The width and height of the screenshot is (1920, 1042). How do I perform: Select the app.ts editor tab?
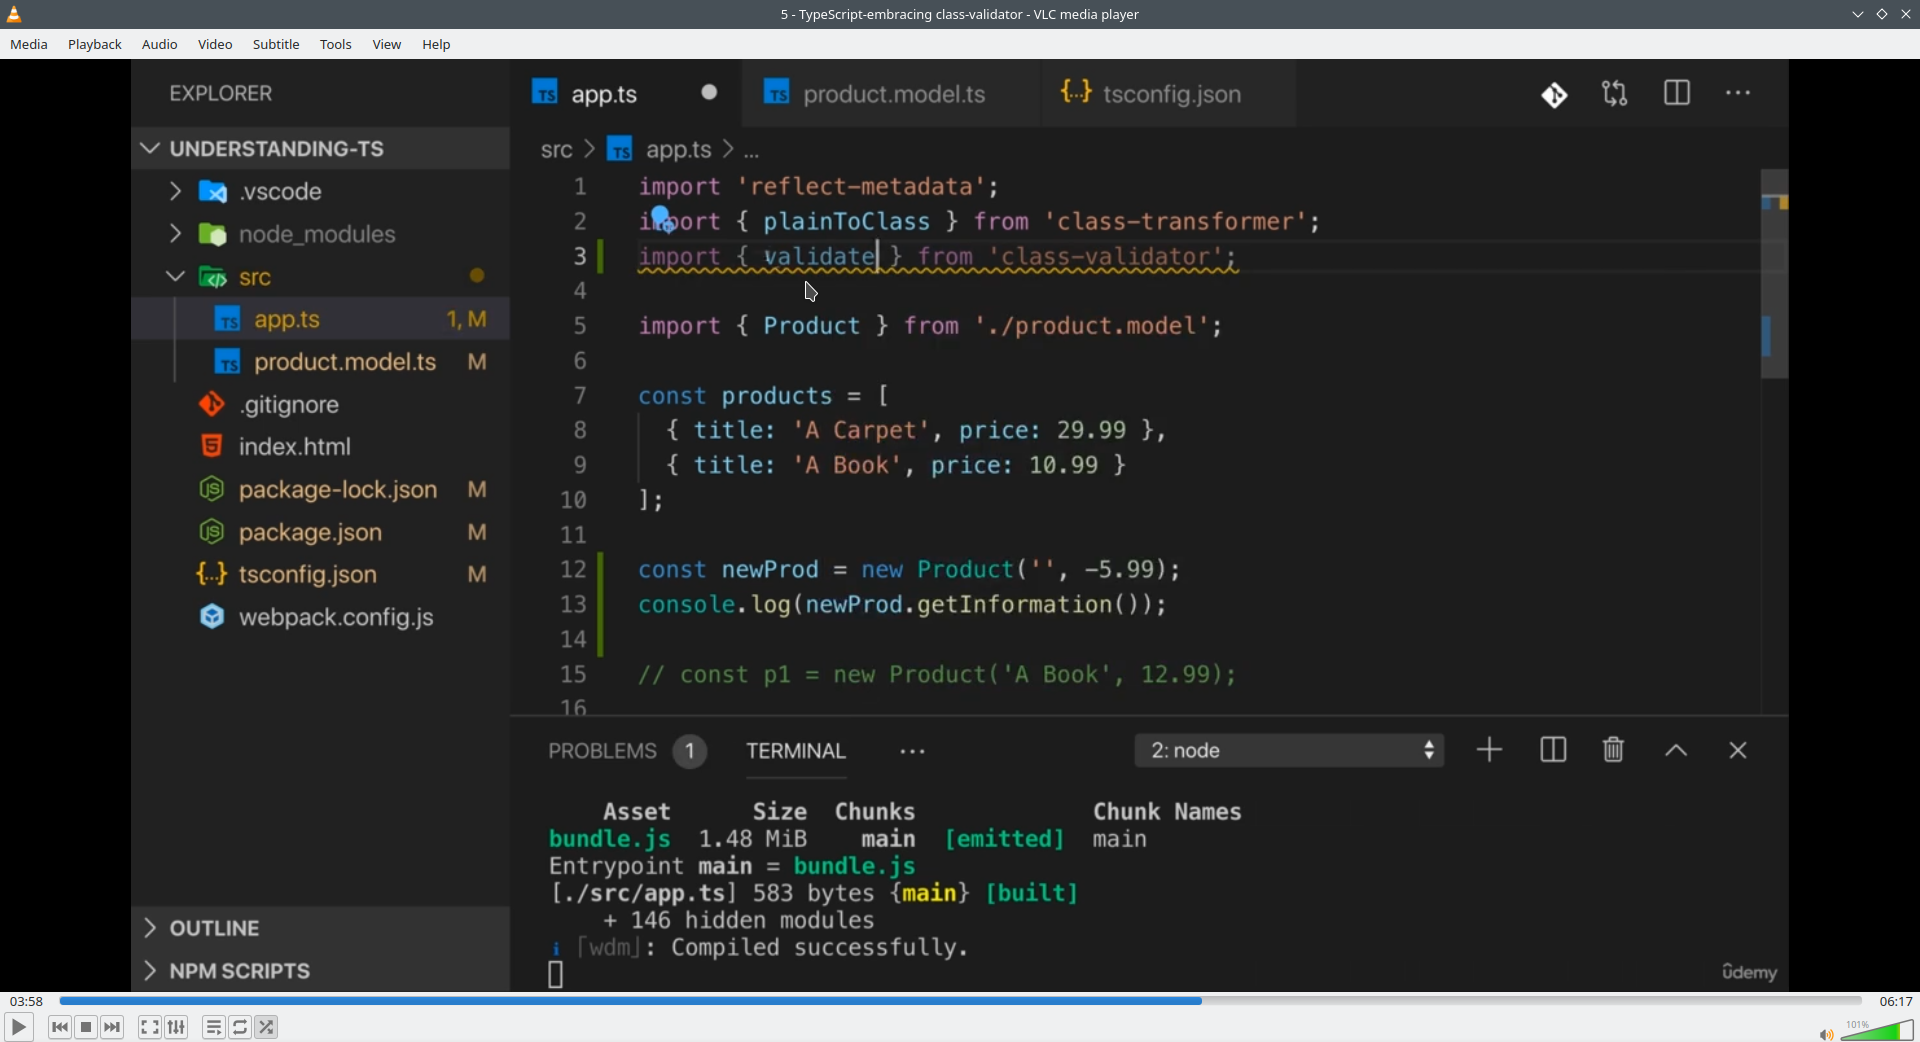point(626,94)
